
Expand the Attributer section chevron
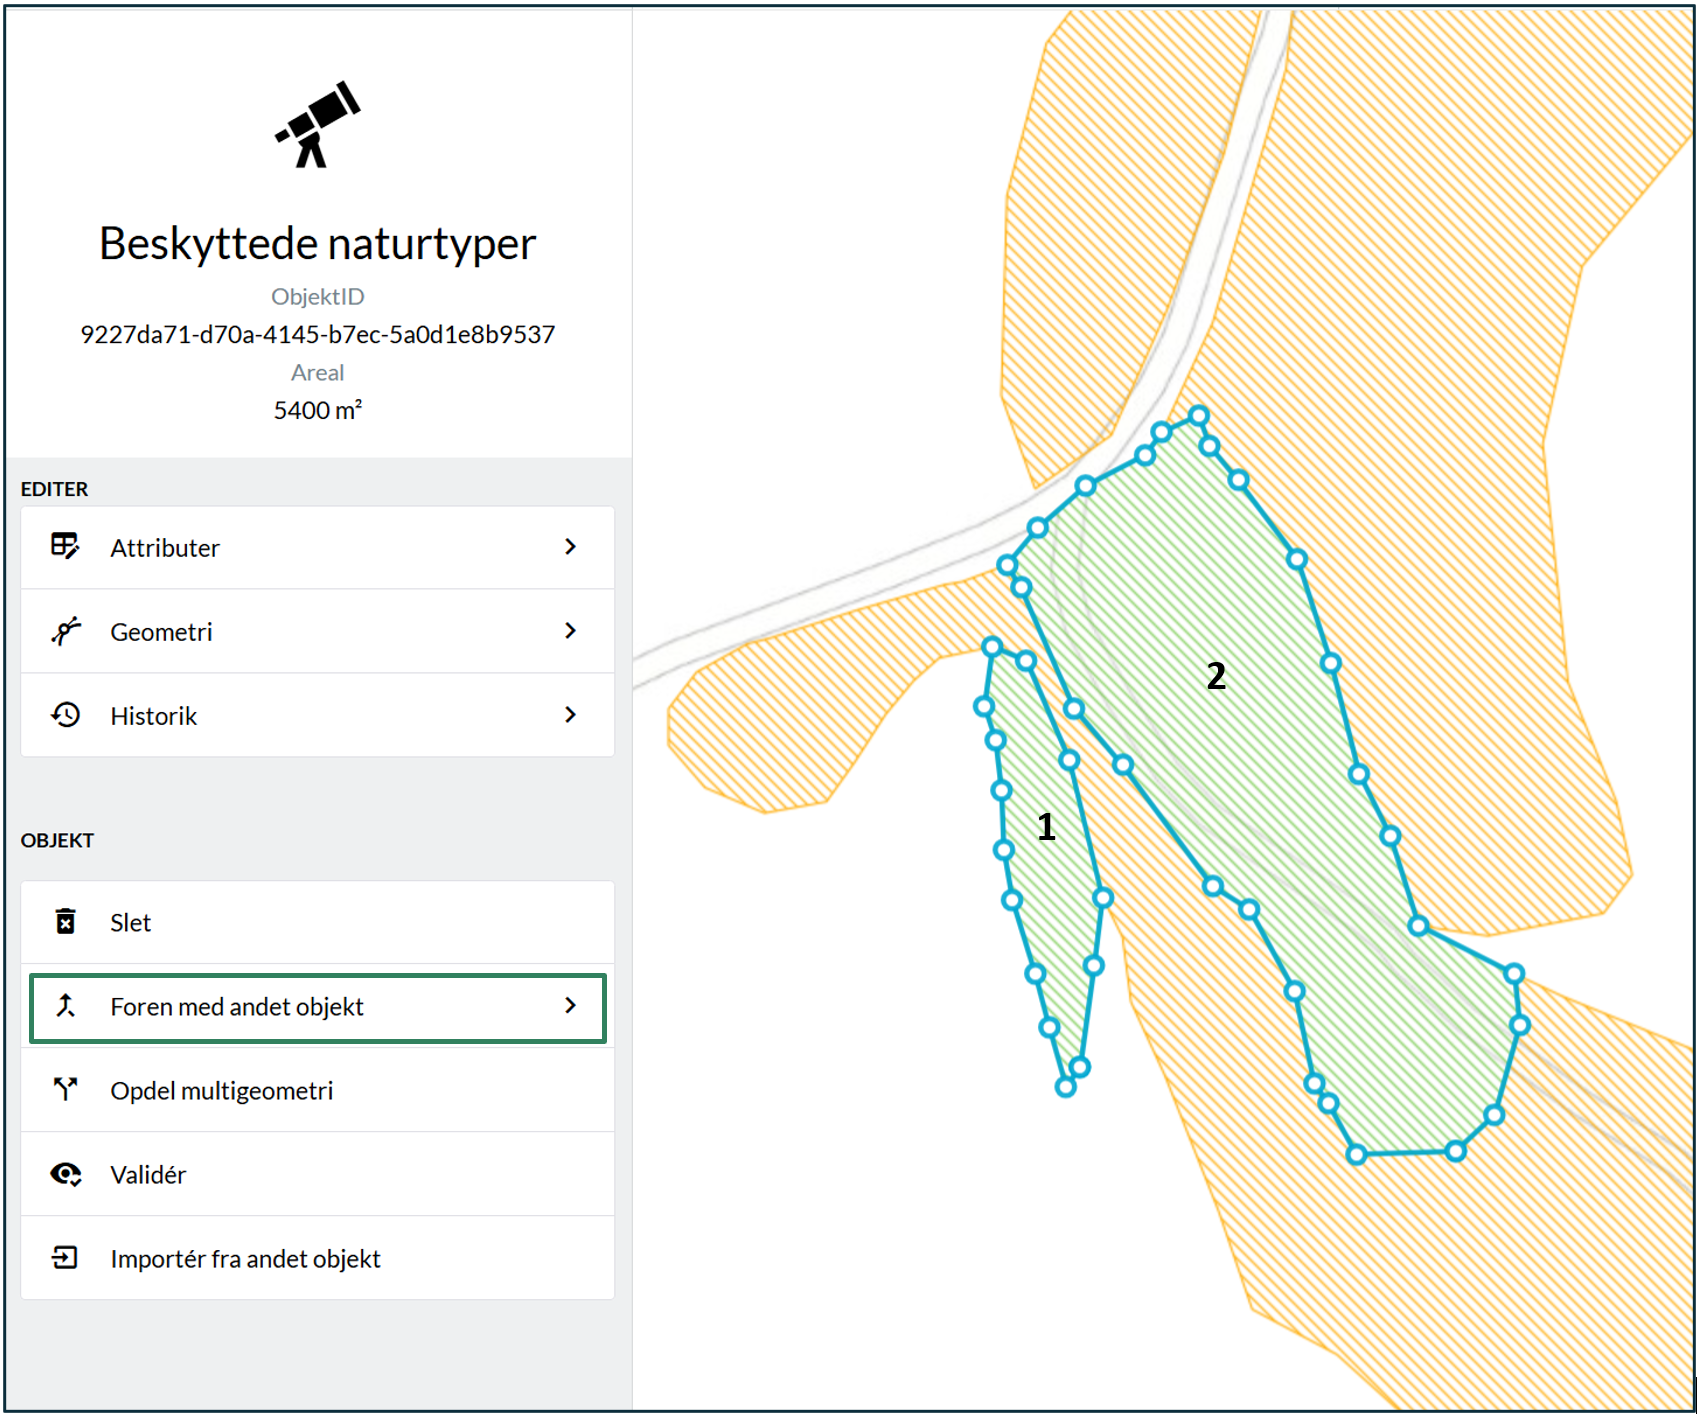pos(571,547)
